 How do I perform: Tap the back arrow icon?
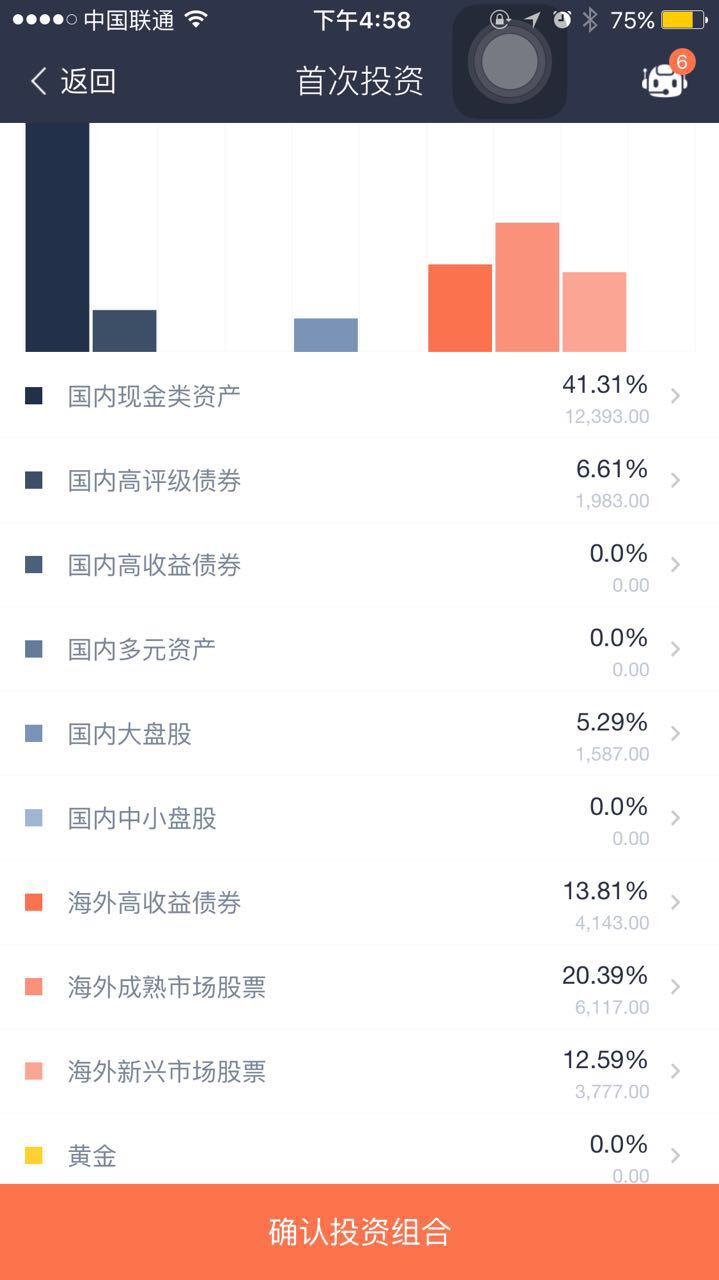click(x=39, y=81)
